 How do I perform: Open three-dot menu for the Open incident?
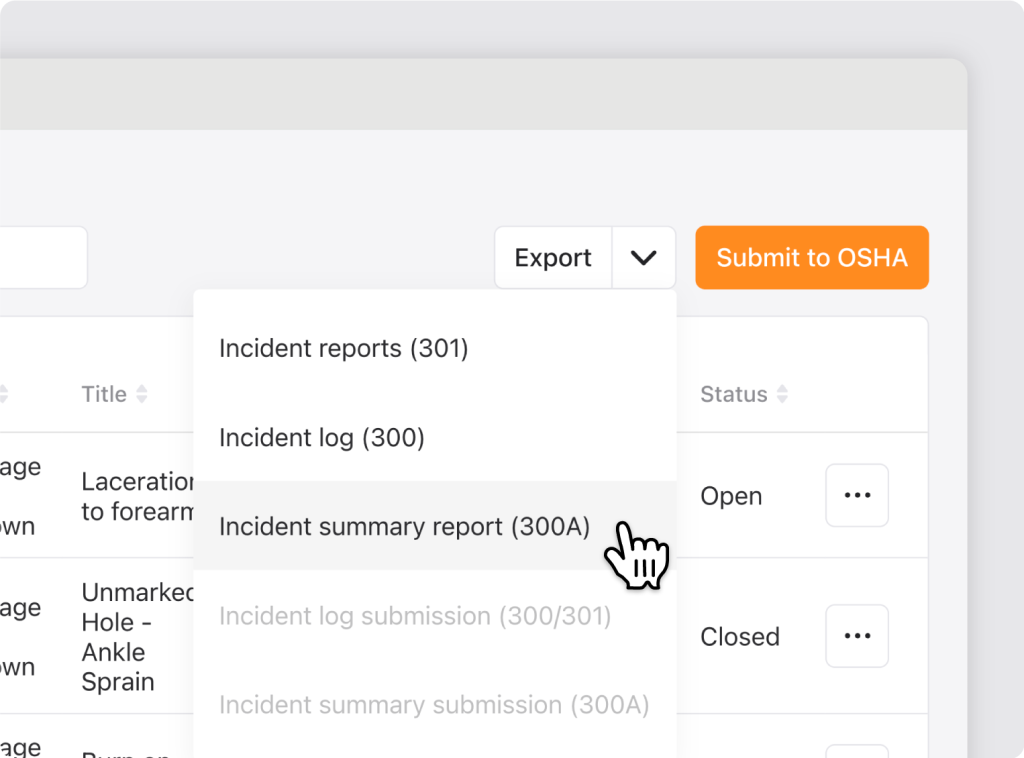[x=857, y=495]
